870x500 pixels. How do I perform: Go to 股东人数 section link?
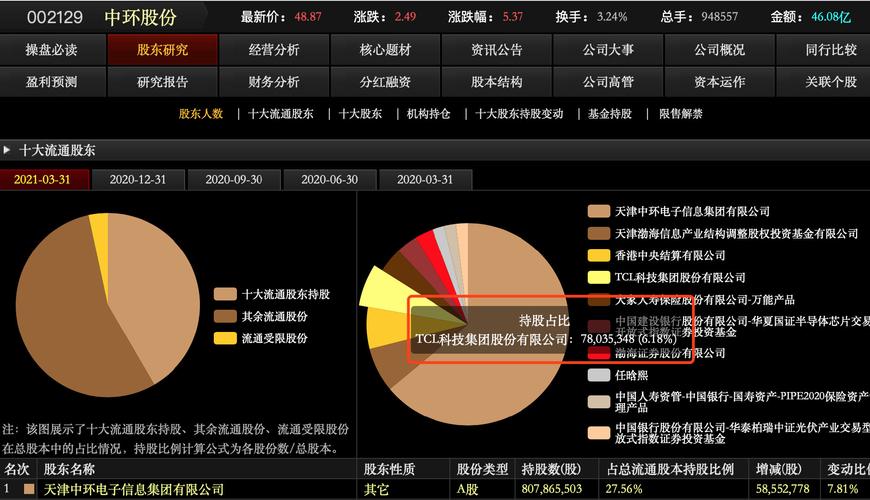[201, 114]
